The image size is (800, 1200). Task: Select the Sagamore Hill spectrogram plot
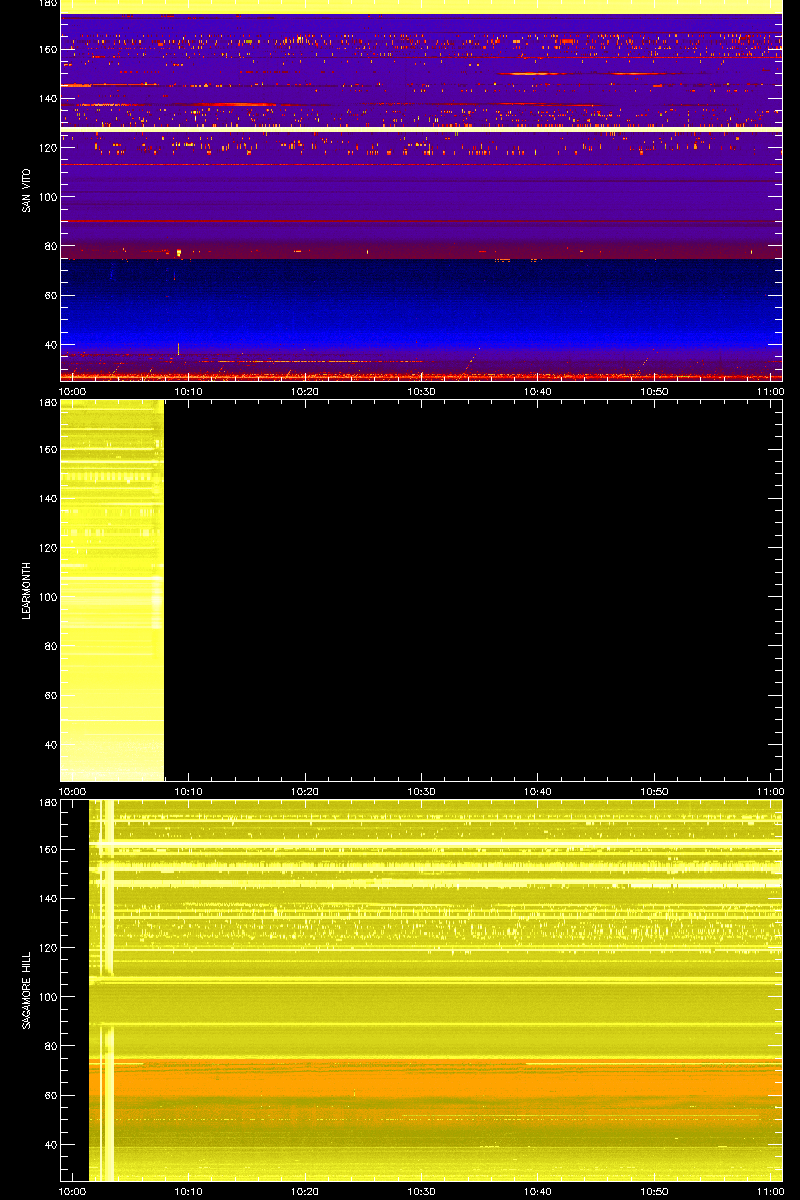[x=421, y=990]
